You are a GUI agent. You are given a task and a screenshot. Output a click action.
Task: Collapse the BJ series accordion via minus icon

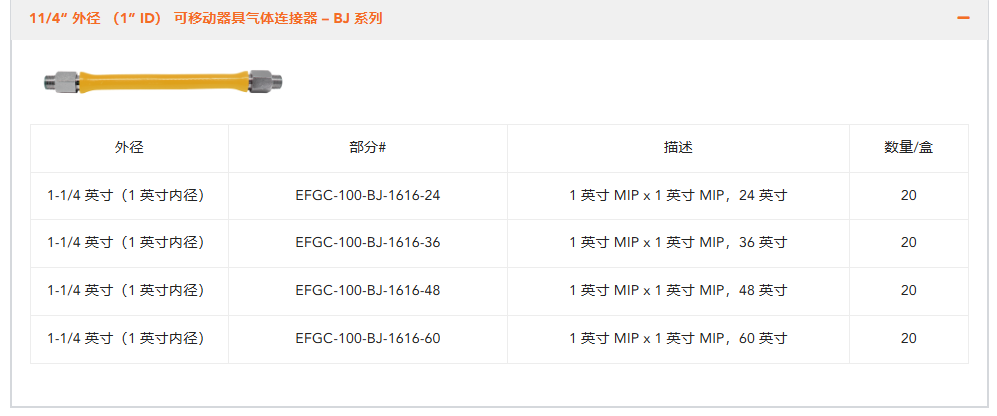pos(963,18)
